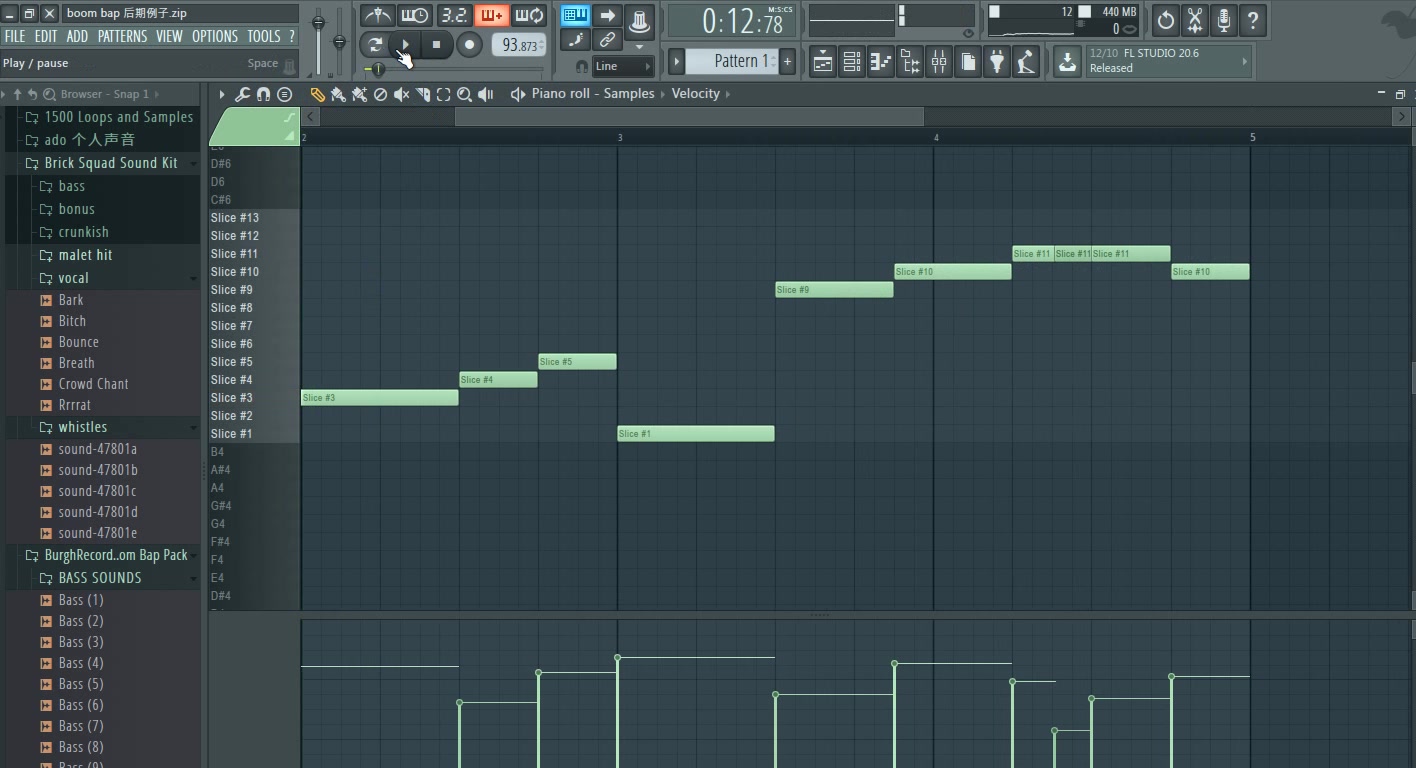This screenshot has height=768, width=1416.
Task: Select the Zoom magnifier tool
Action: coord(464,94)
